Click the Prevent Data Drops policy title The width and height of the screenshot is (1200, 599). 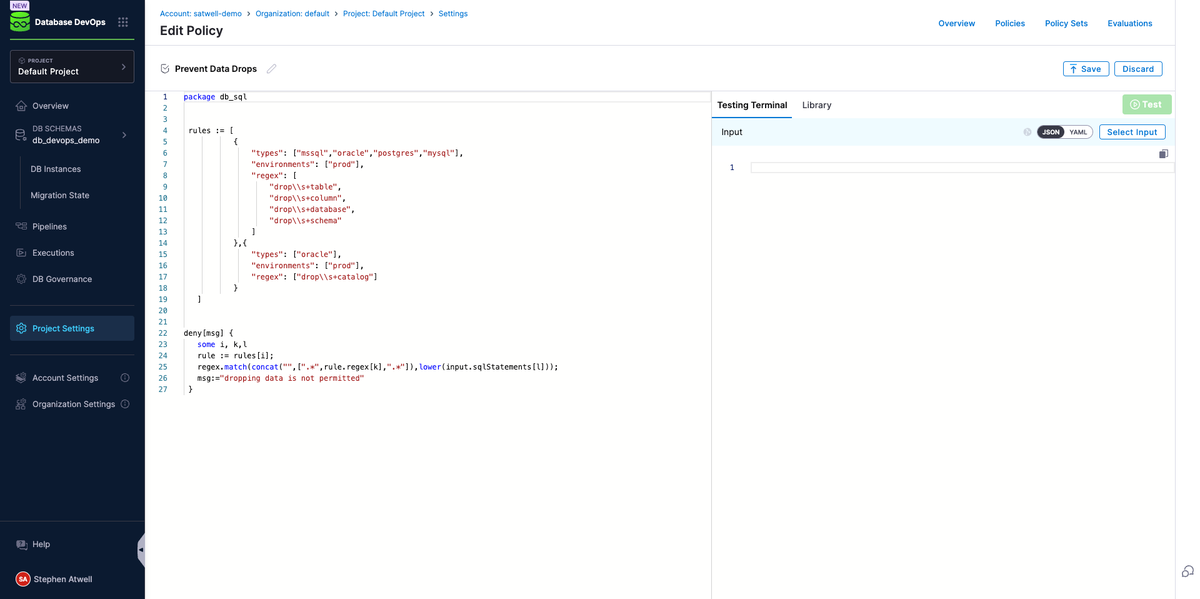point(216,69)
